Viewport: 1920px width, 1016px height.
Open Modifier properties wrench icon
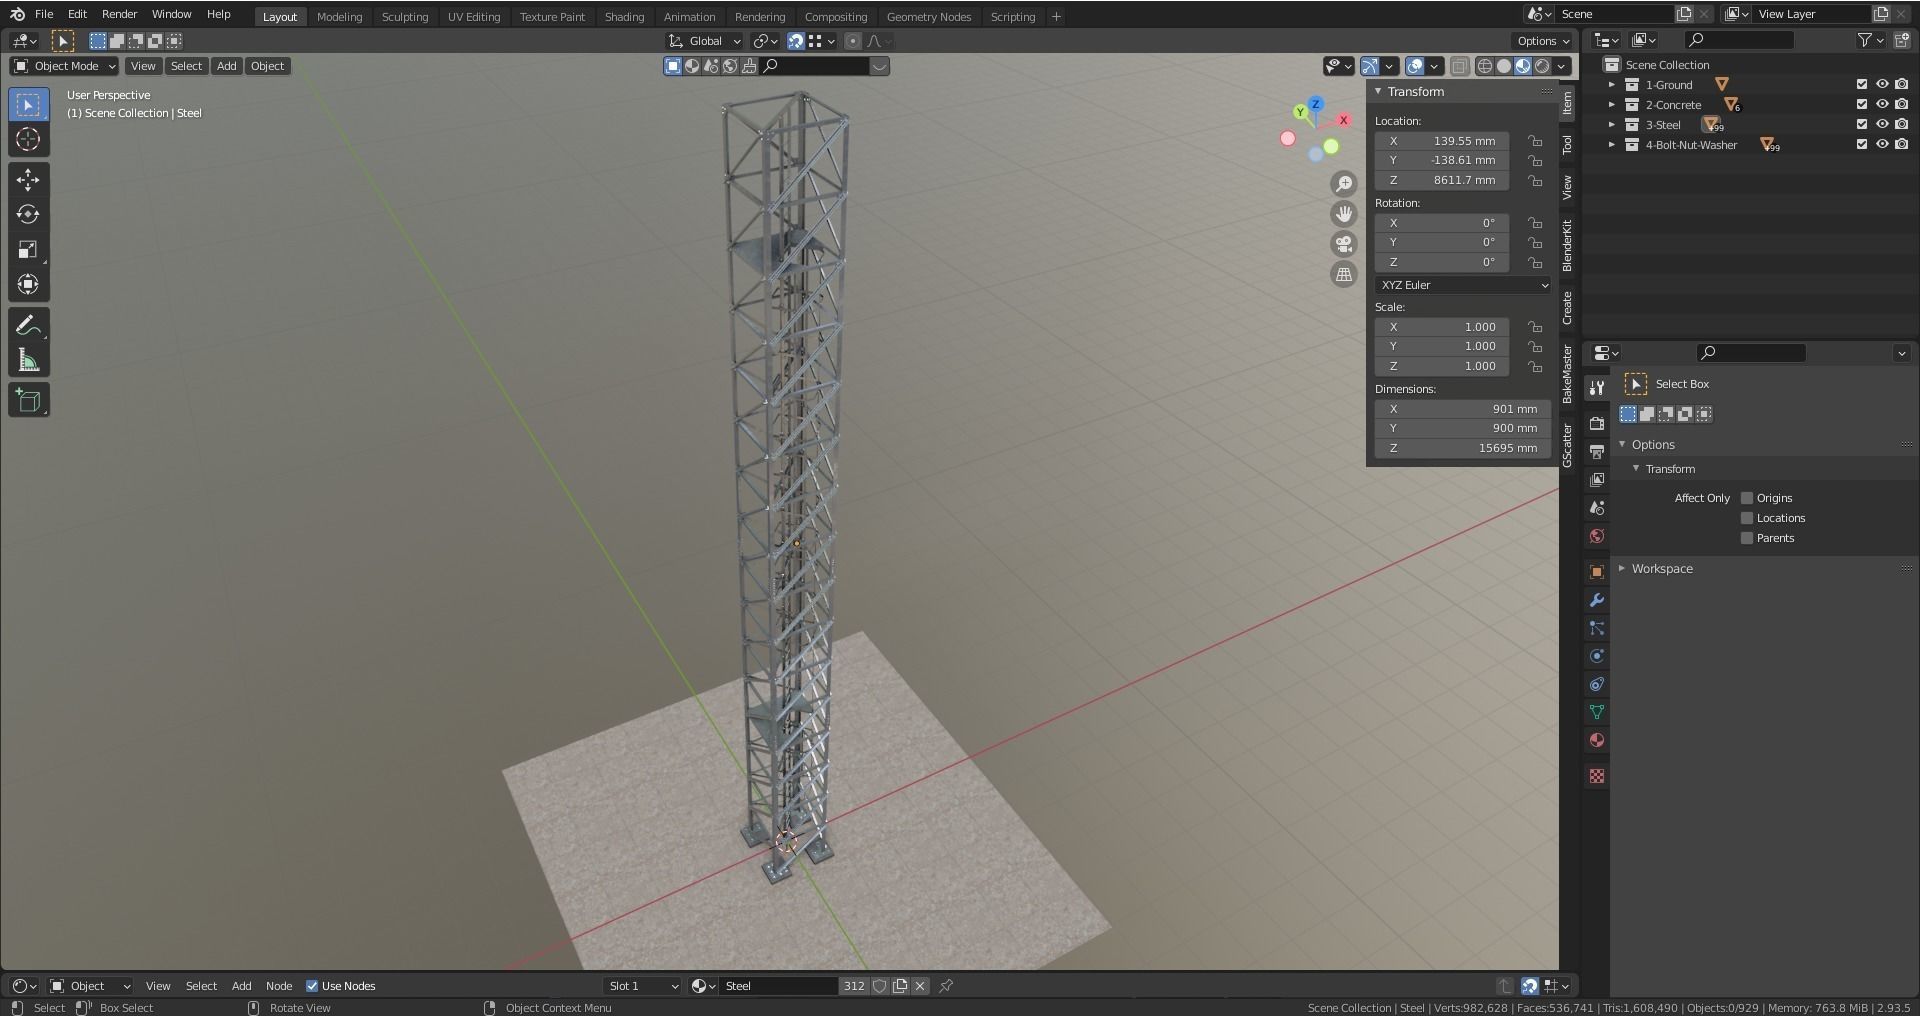(1597, 600)
